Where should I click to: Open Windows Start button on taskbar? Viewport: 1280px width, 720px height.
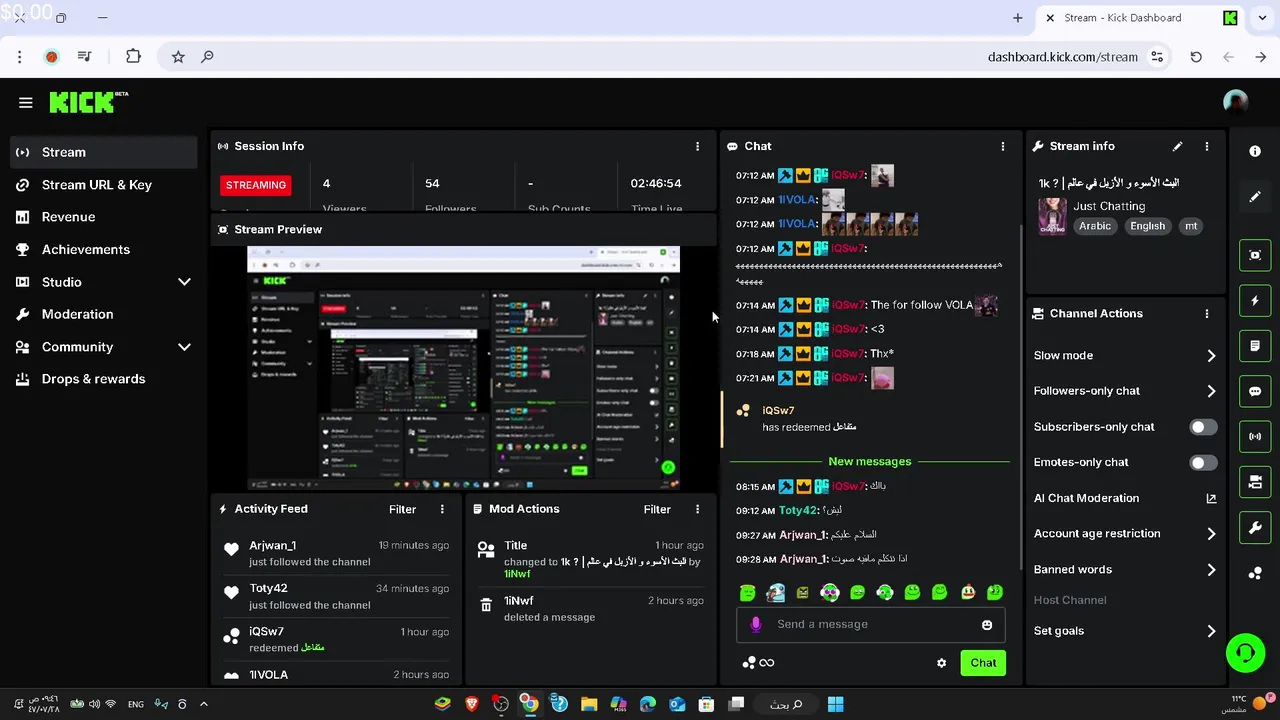click(x=835, y=704)
